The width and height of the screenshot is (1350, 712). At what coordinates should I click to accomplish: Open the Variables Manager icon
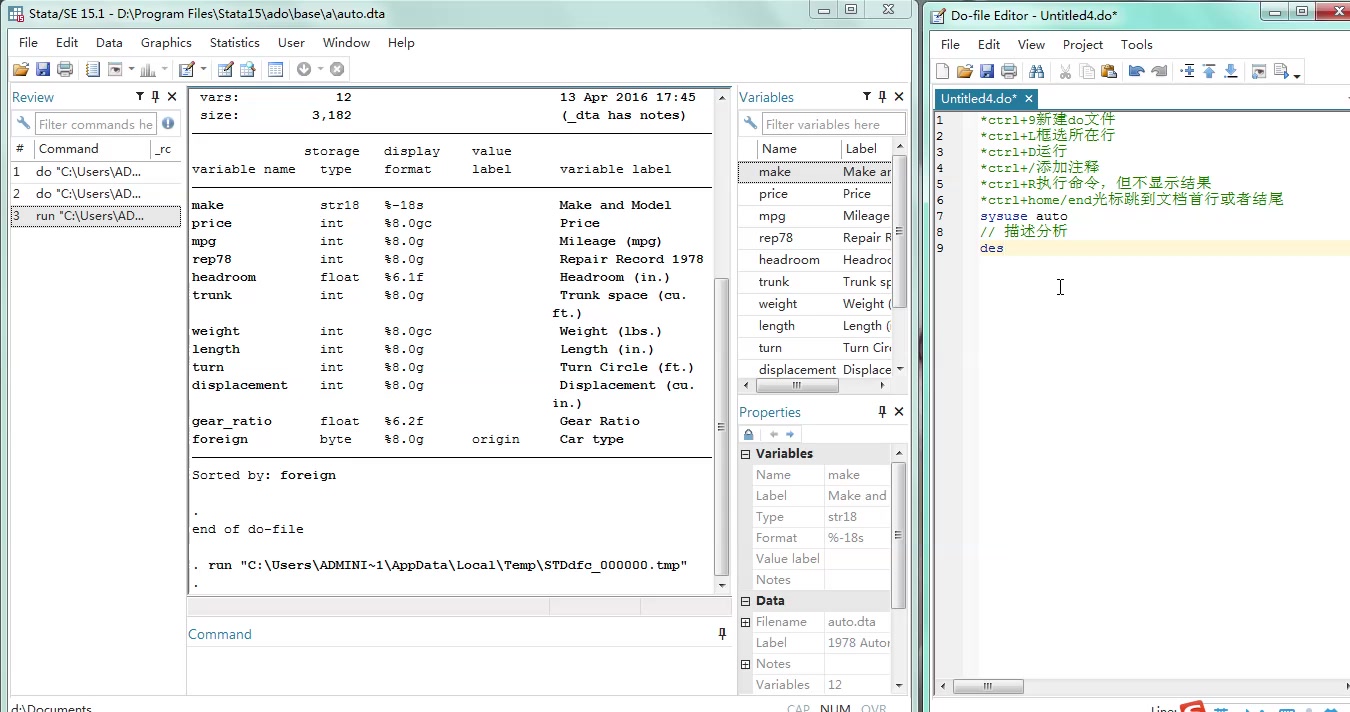click(275, 69)
